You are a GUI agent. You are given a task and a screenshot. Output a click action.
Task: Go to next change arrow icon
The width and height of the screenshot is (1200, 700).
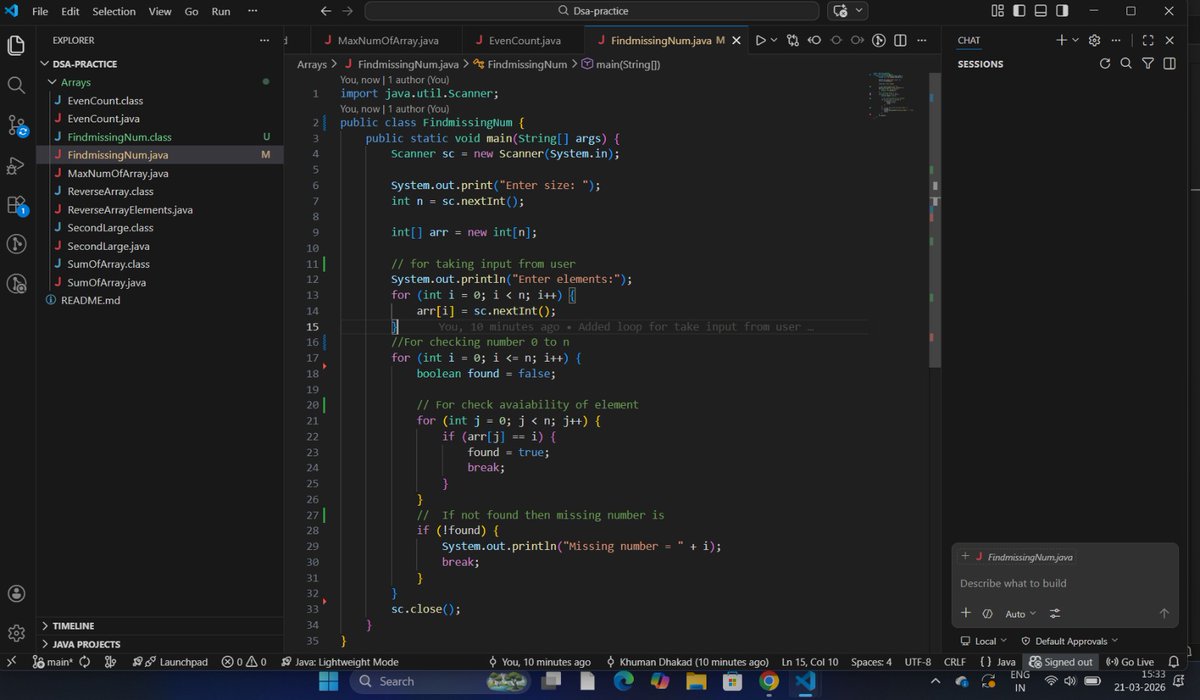coord(858,41)
